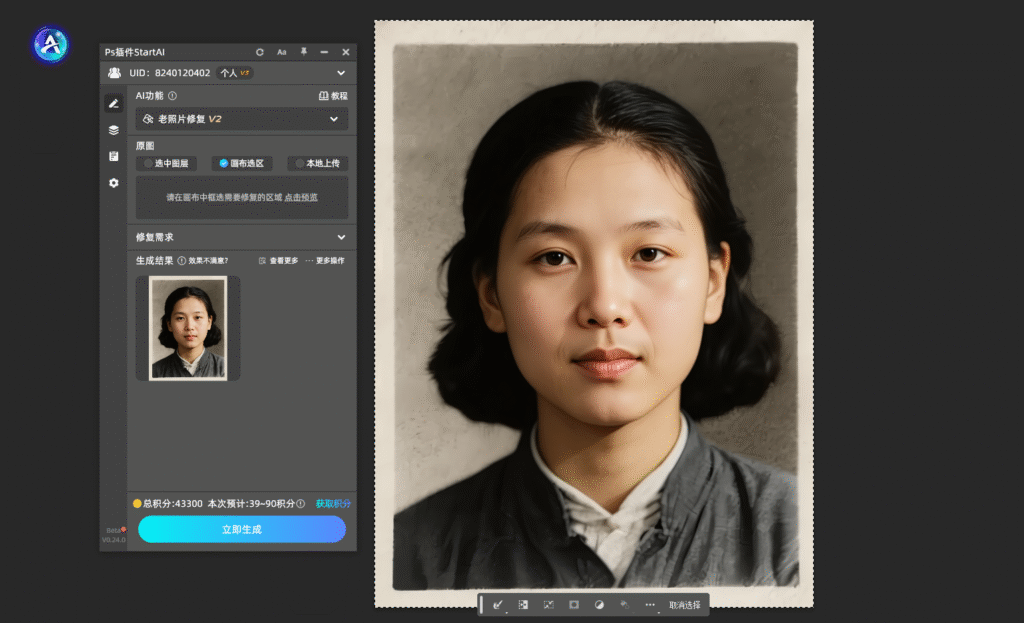
Task: Select the generated portrait result thumbnail
Action: [188, 328]
